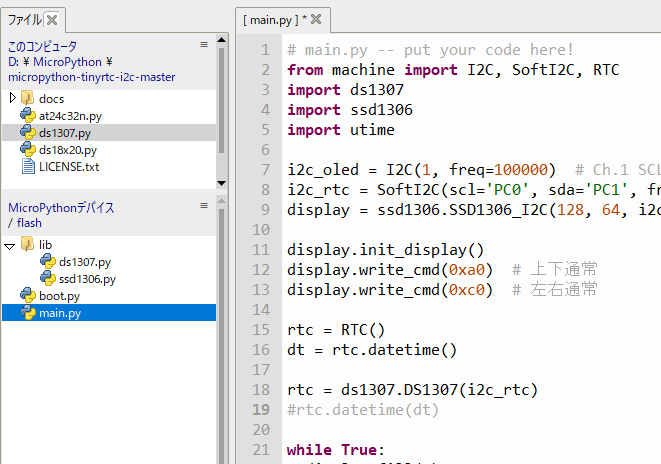
Task: Close the ファイル panel tab
Action: (x=52, y=20)
